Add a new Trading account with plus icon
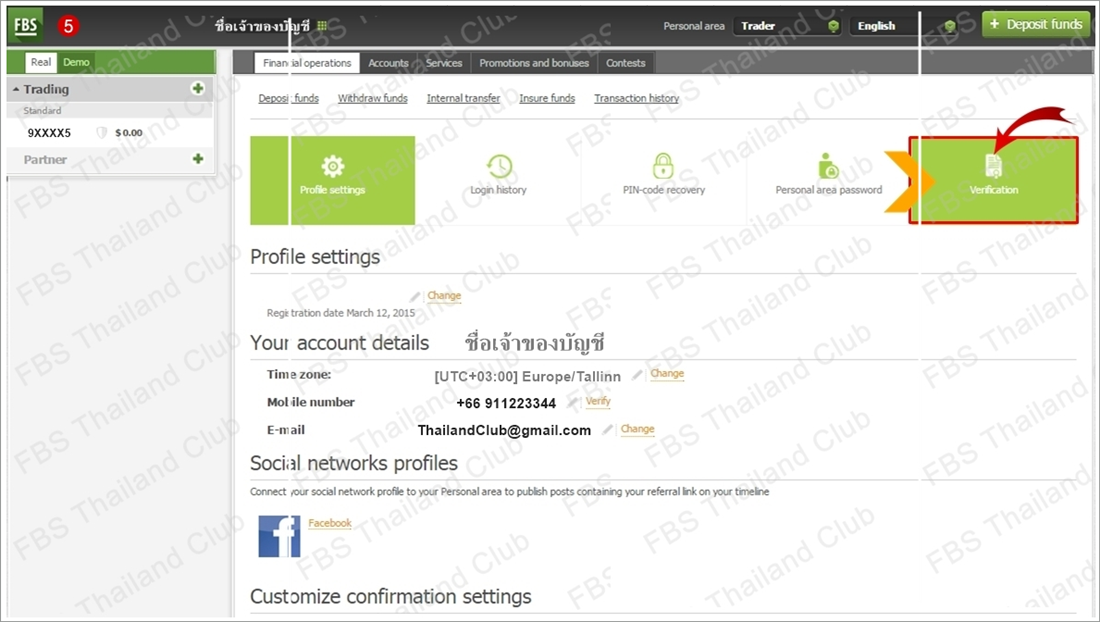 tap(198, 88)
